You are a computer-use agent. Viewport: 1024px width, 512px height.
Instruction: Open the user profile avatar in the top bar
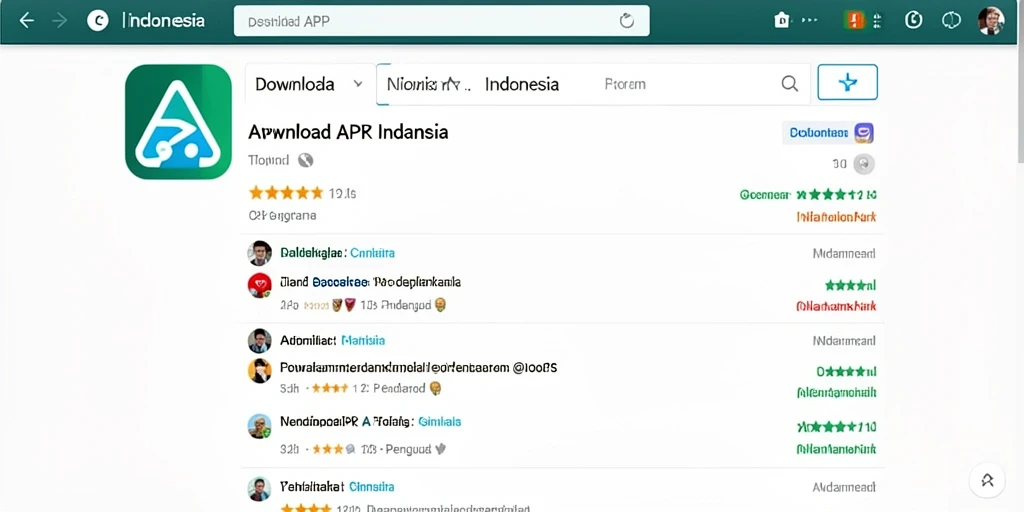tap(991, 21)
